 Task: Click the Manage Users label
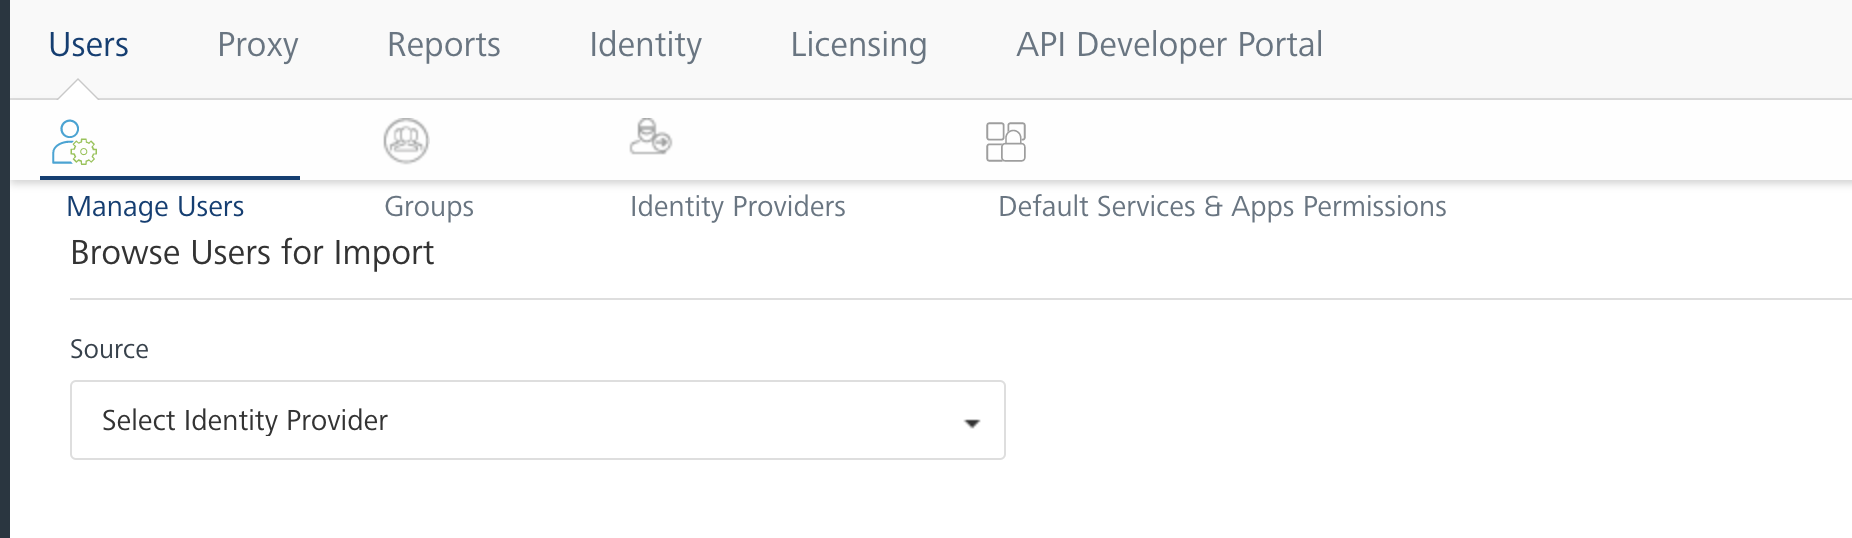[x=155, y=207]
